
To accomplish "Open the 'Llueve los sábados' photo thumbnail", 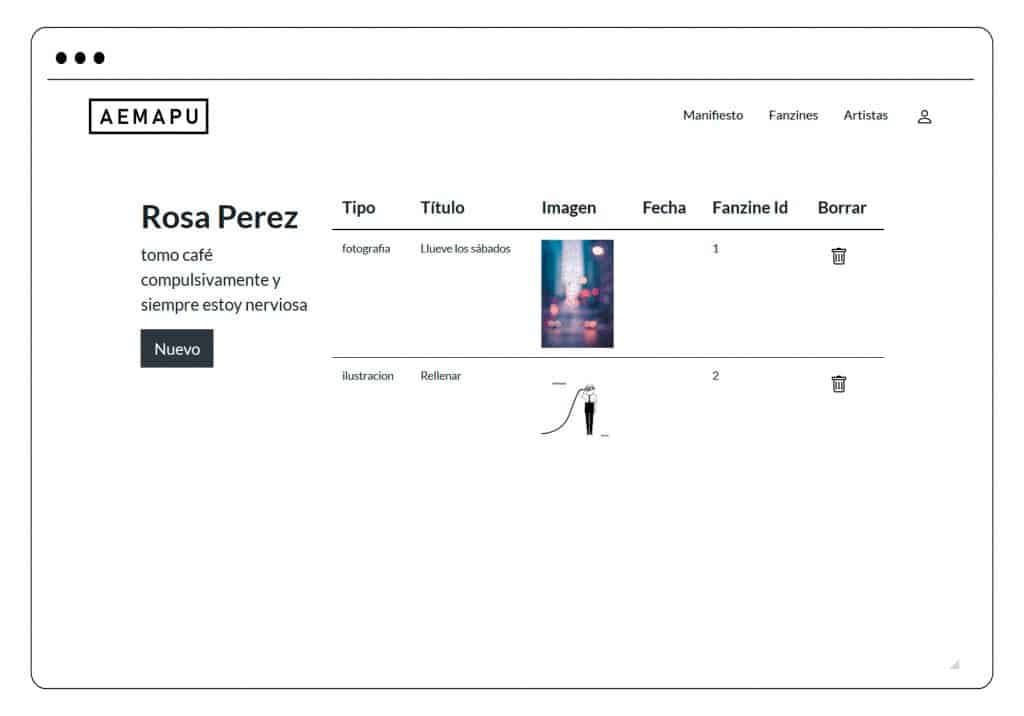I will [x=577, y=293].
